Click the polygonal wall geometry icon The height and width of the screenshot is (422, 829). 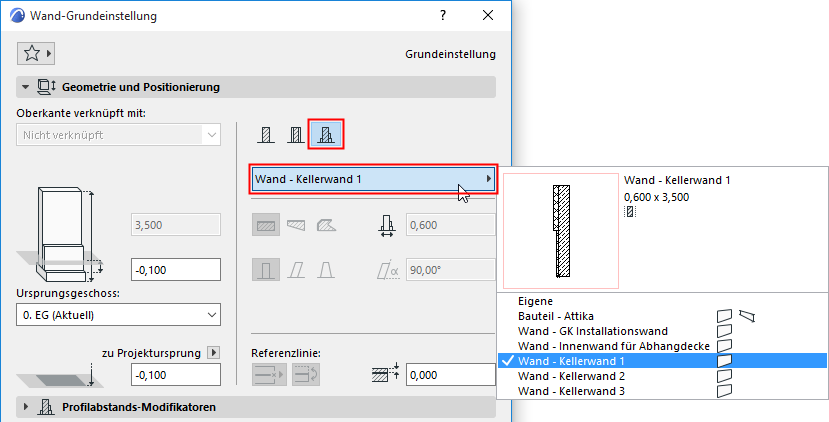(x=326, y=227)
